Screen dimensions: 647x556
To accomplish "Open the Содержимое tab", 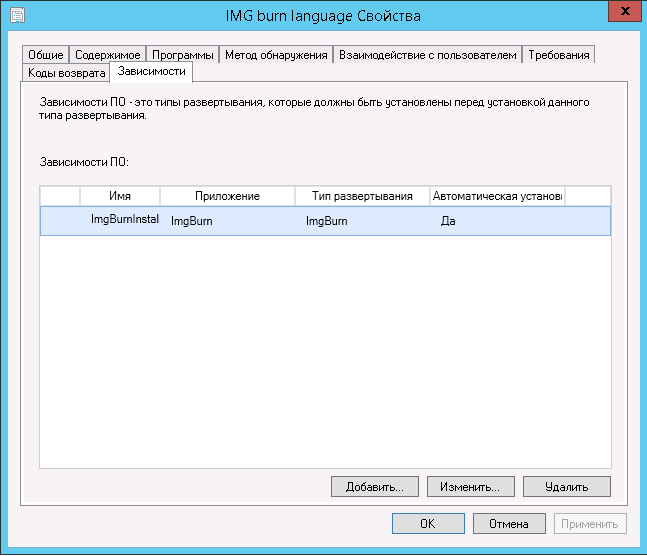I will (108, 55).
